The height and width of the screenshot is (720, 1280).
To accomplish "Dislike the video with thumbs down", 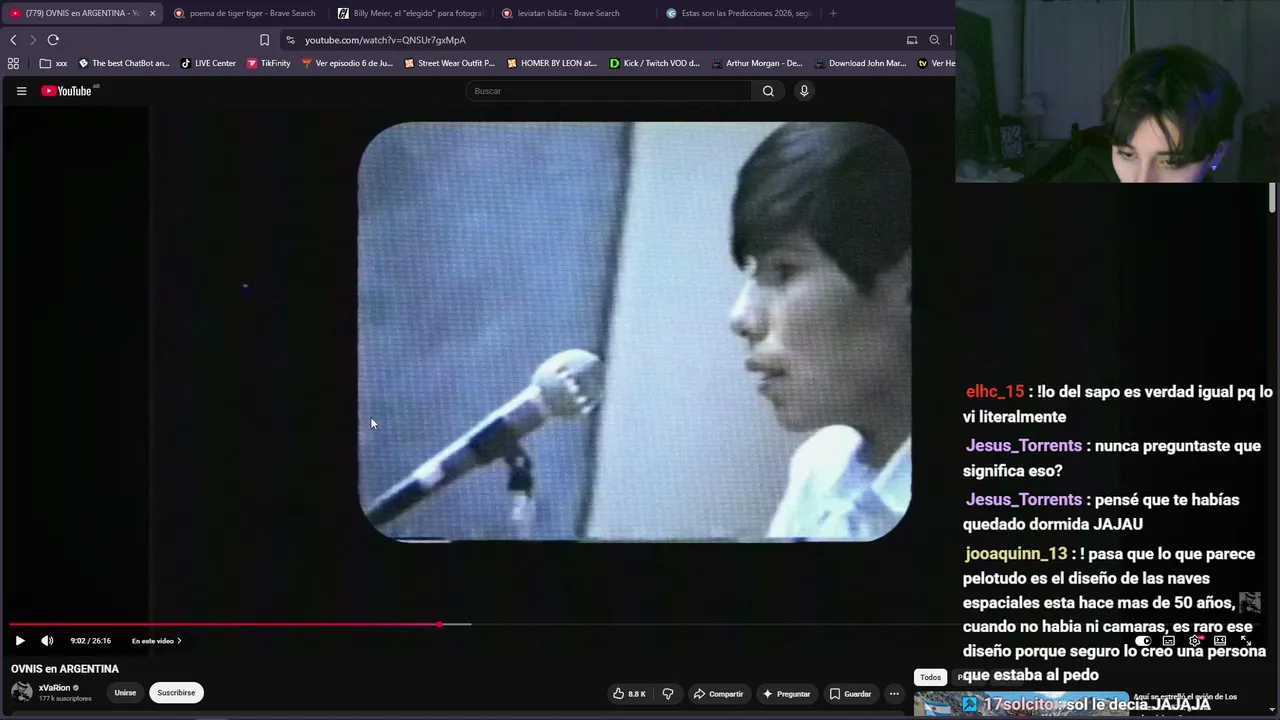I will pyautogui.click(x=668, y=694).
